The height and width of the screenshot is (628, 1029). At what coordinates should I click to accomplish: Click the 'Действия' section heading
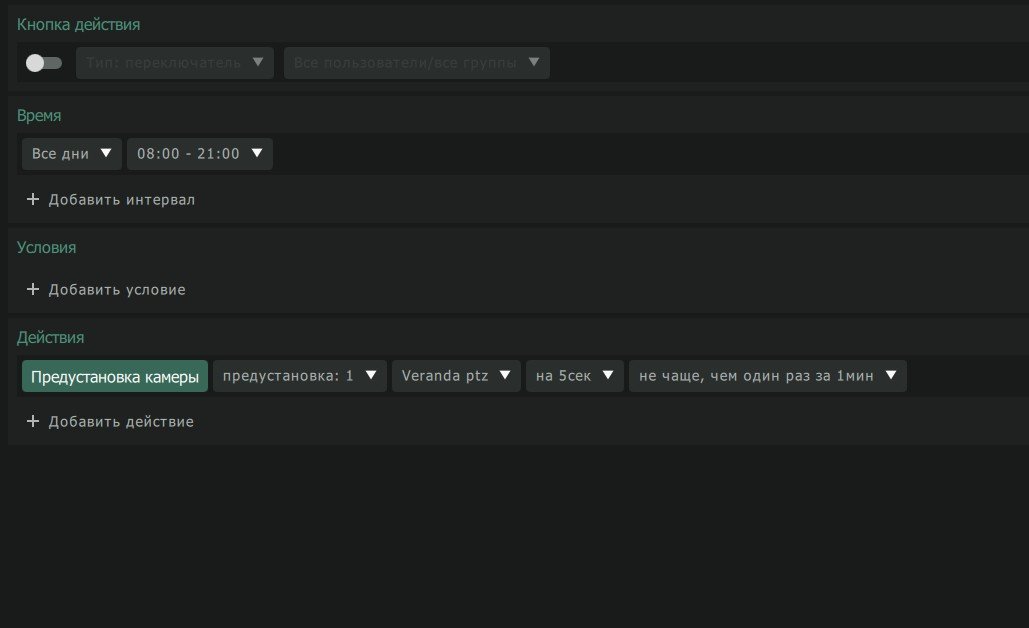point(51,337)
